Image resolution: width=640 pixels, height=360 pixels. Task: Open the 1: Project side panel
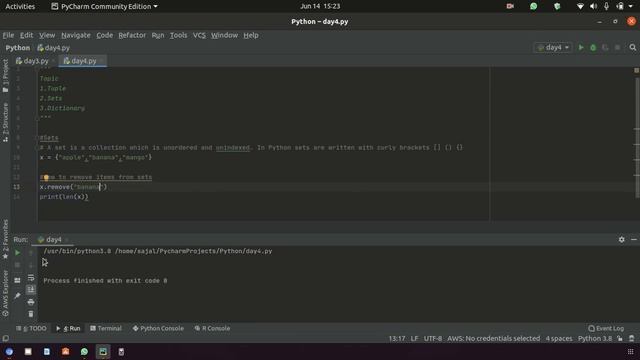tap(5, 76)
